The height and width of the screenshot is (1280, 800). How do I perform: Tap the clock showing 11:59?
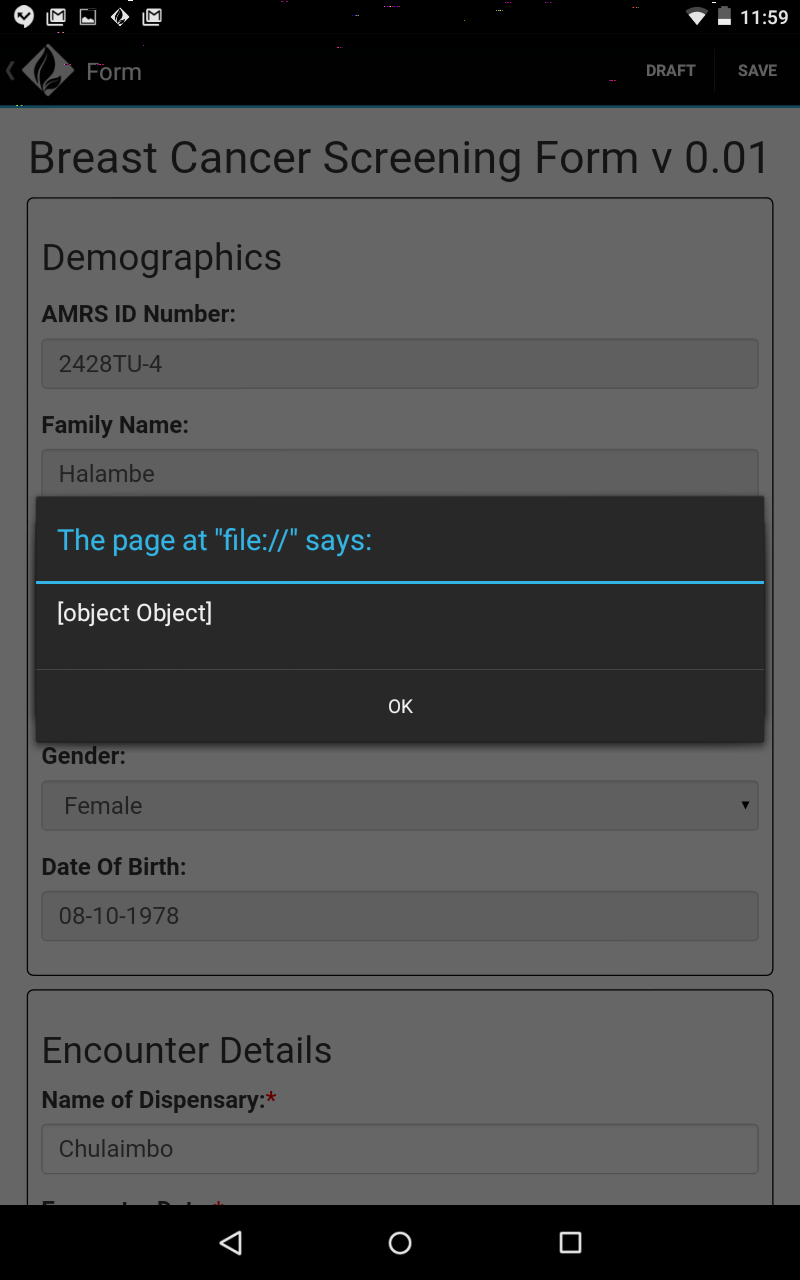click(764, 17)
